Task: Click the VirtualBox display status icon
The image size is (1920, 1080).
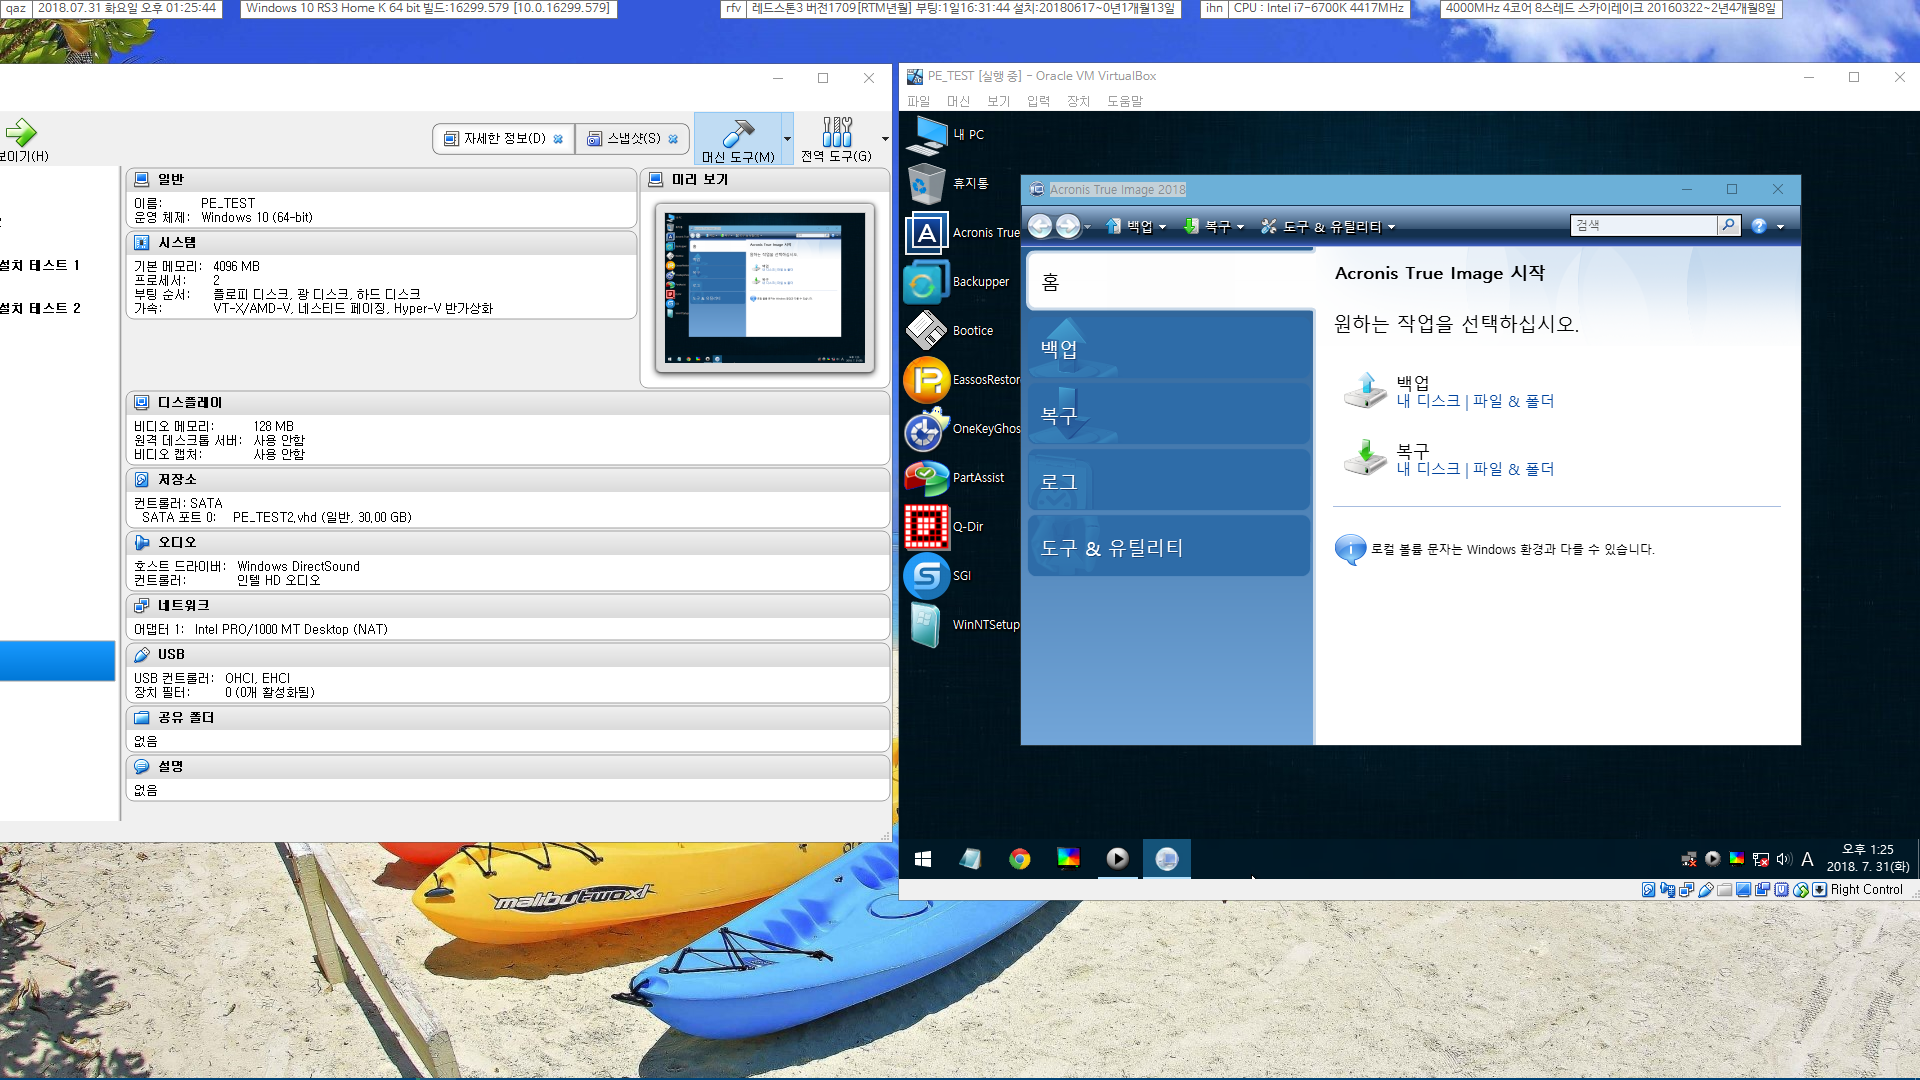Action: (x=1744, y=890)
